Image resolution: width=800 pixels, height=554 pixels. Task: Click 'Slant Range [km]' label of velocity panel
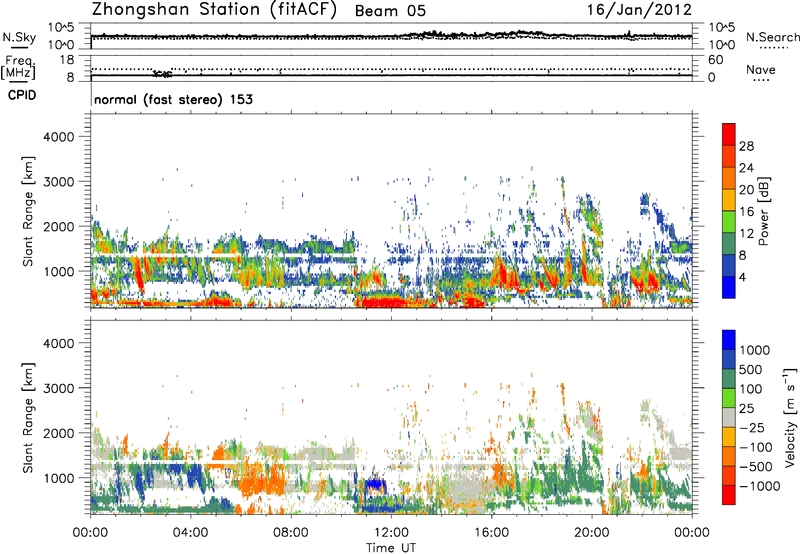[x=28, y=417]
